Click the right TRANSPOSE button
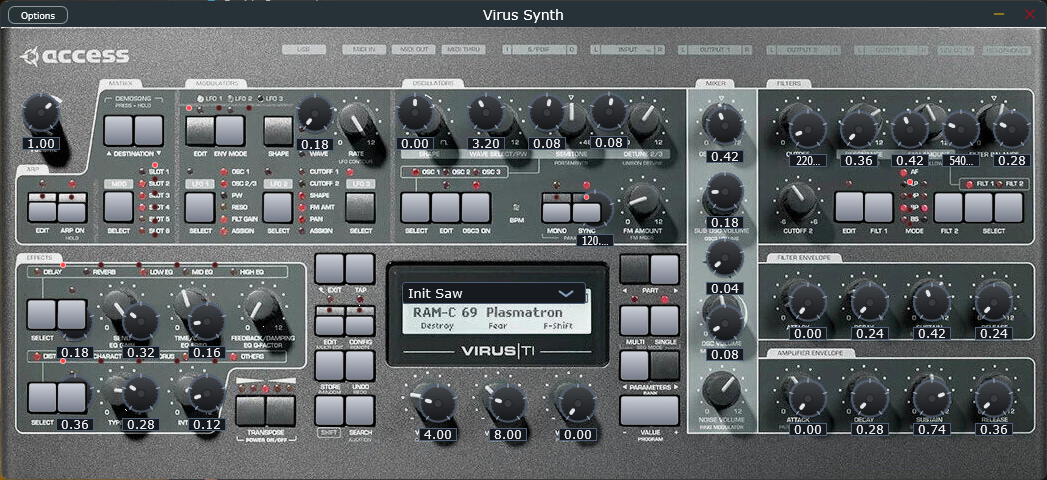 [280, 411]
